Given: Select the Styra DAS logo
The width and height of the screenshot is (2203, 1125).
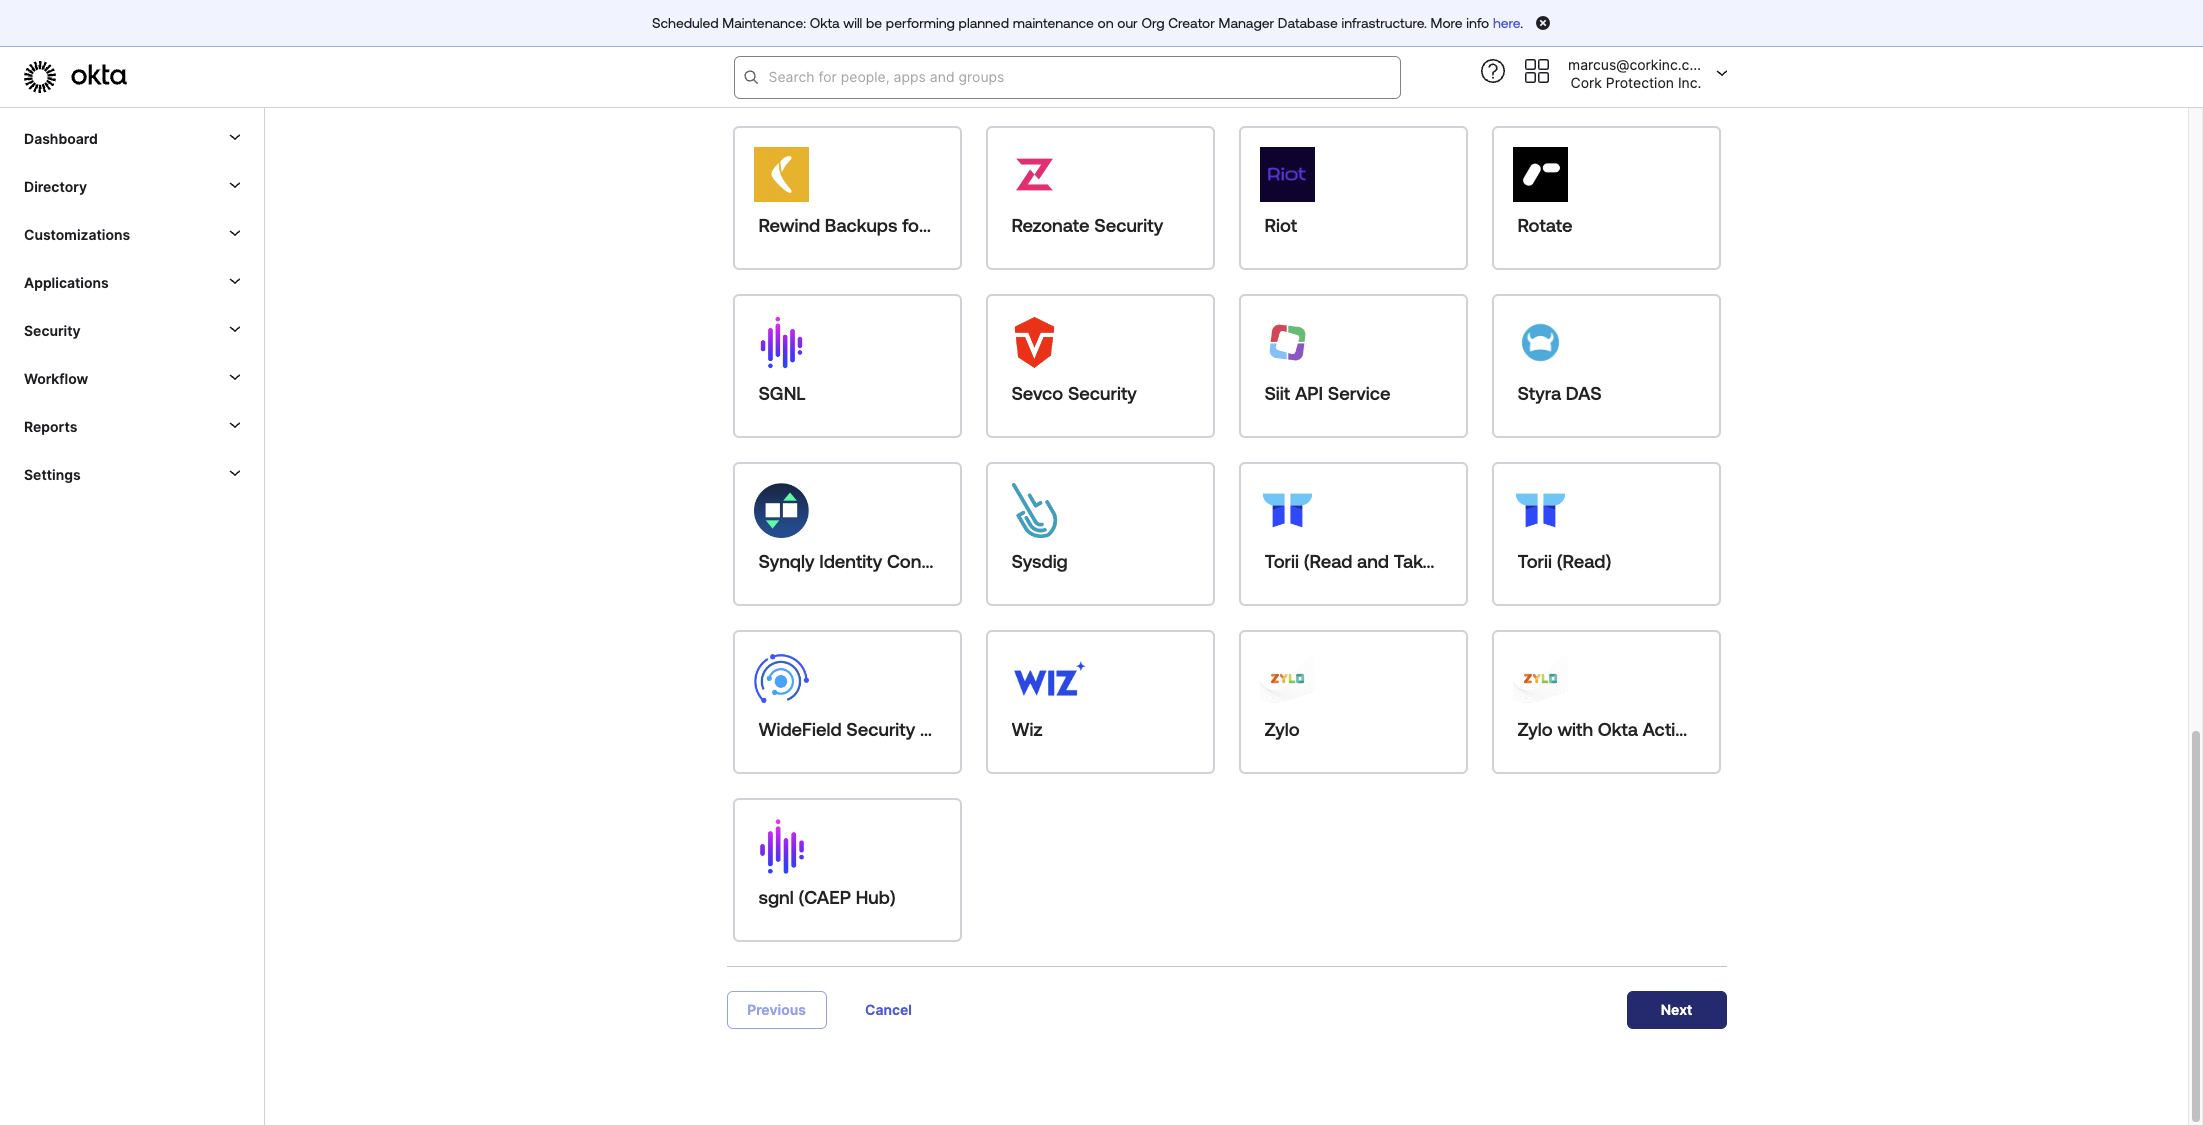Looking at the screenshot, I should coord(1540,342).
